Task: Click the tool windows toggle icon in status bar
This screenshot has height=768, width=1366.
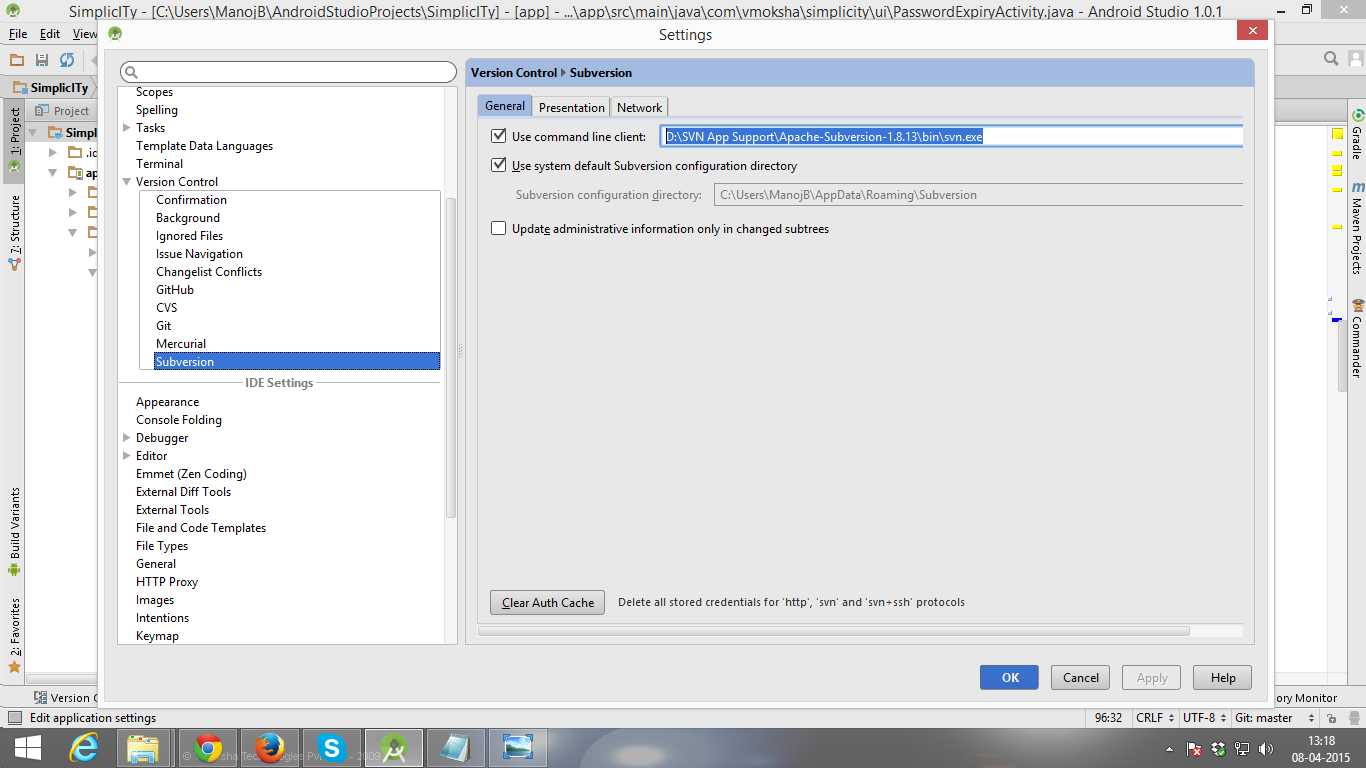Action: coord(14,718)
